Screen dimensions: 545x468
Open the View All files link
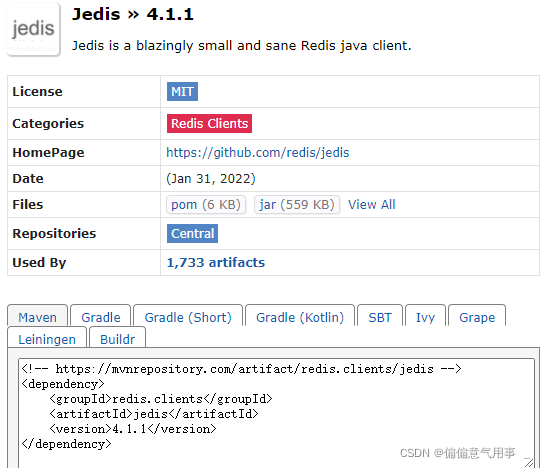coord(372,204)
